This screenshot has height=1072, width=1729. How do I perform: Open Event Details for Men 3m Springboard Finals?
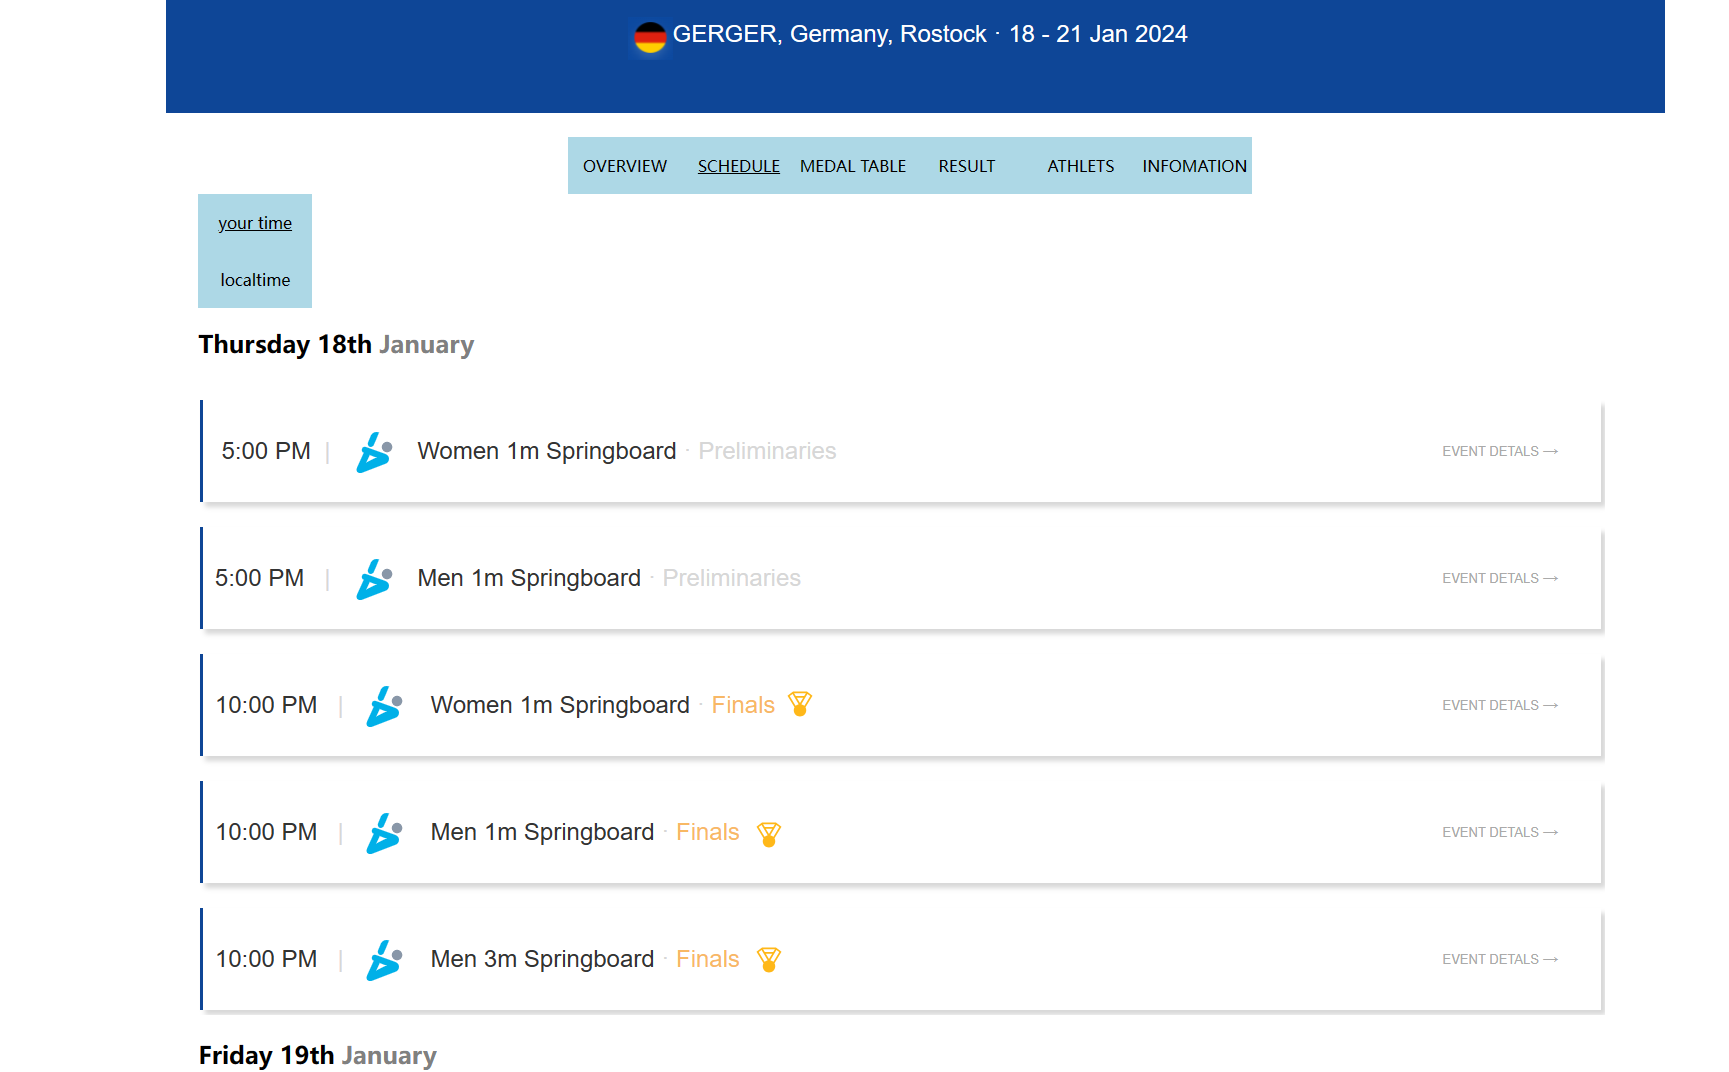click(1499, 960)
